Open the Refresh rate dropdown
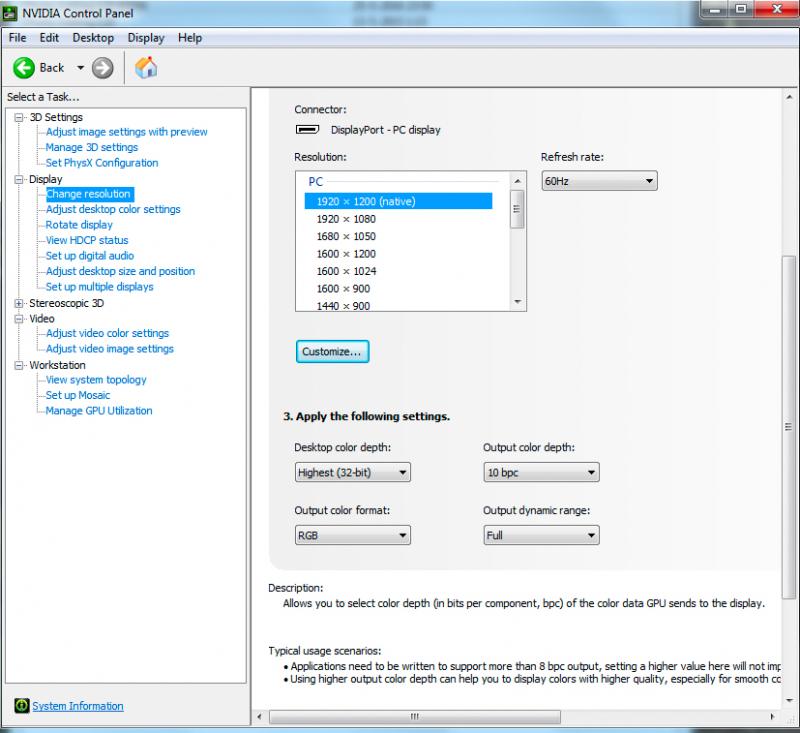This screenshot has height=733, width=800. coord(599,181)
